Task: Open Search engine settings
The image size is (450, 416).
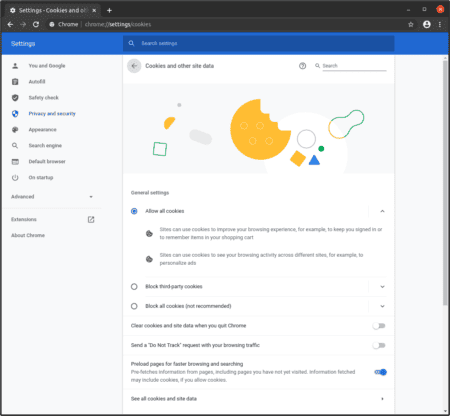Action: coord(45,146)
